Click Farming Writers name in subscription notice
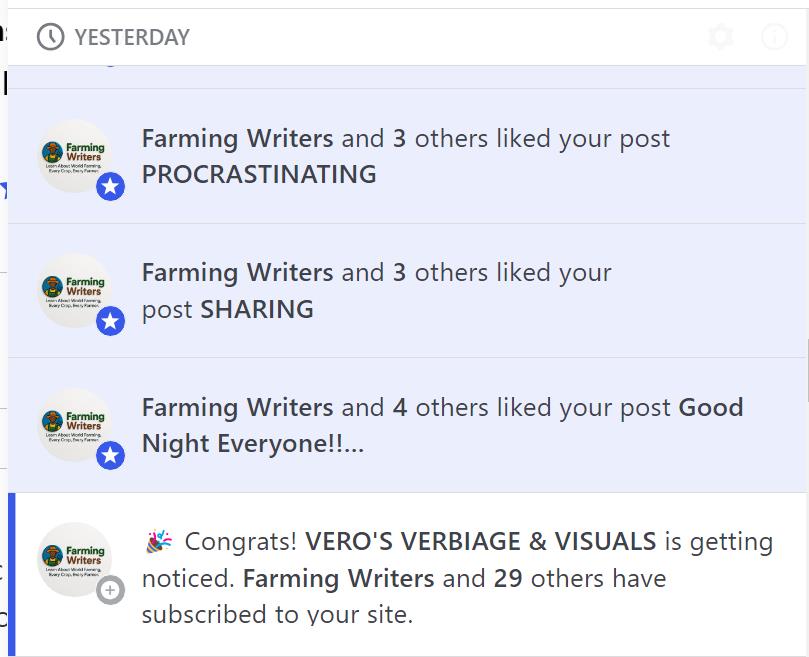This screenshot has width=809, height=657. click(x=338, y=578)
